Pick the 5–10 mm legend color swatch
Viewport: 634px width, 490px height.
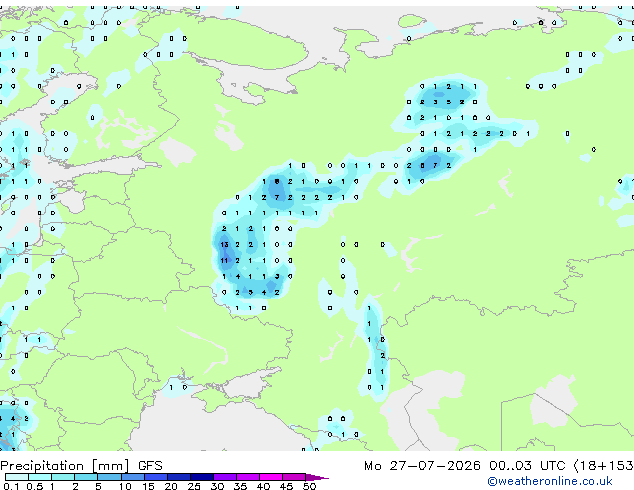109,477
